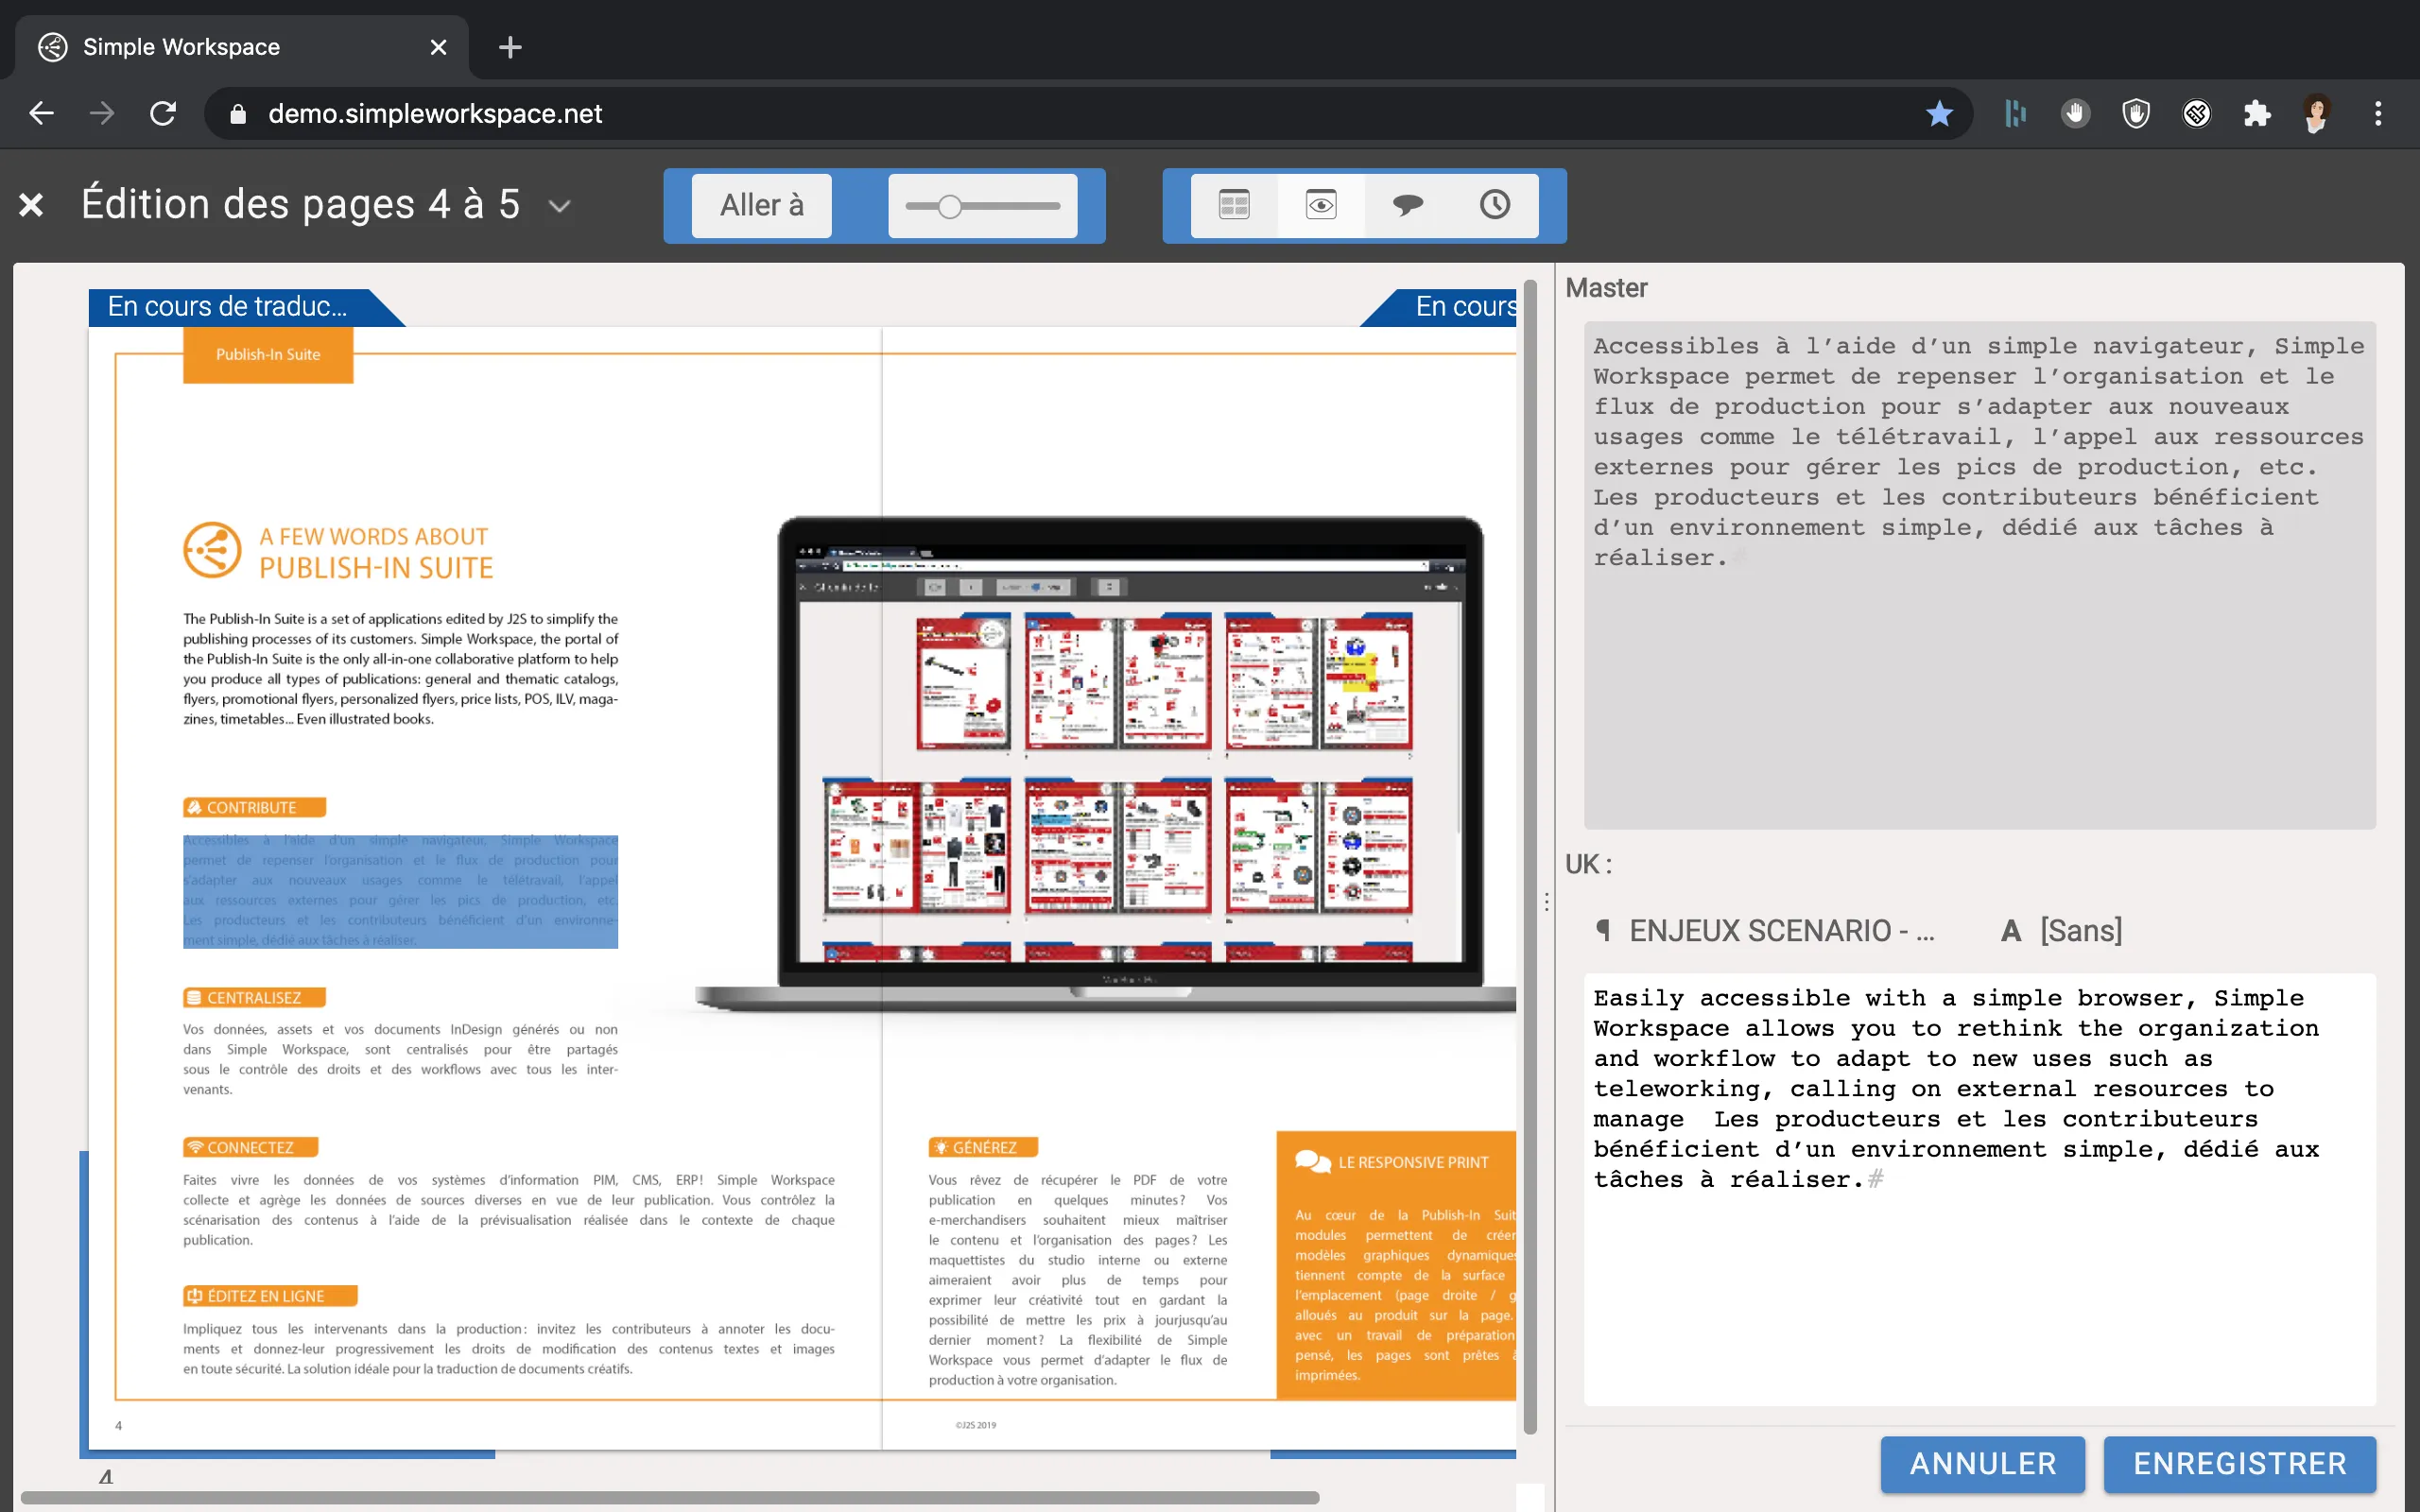Save translation with ENREGISTRER

pyautogui.click(x=2239, y=1463)
